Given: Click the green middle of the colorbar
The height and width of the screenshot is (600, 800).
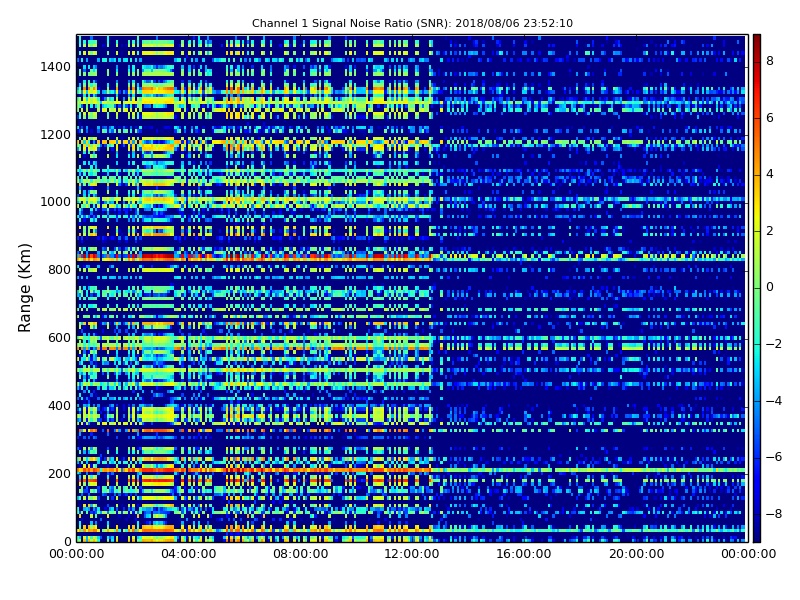Looking at the screenshot, I should click(757, 288).
